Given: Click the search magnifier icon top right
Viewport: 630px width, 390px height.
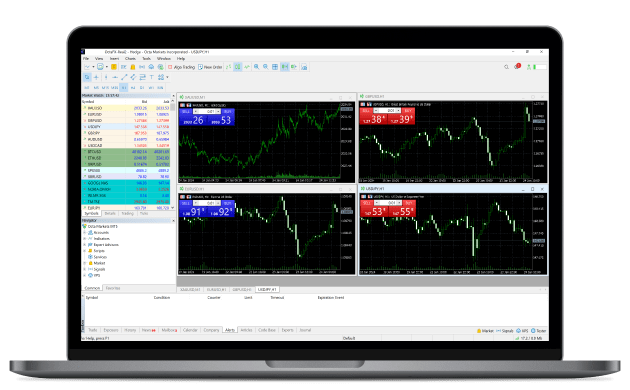Looking at the screenshot, I should coord(506,67).
